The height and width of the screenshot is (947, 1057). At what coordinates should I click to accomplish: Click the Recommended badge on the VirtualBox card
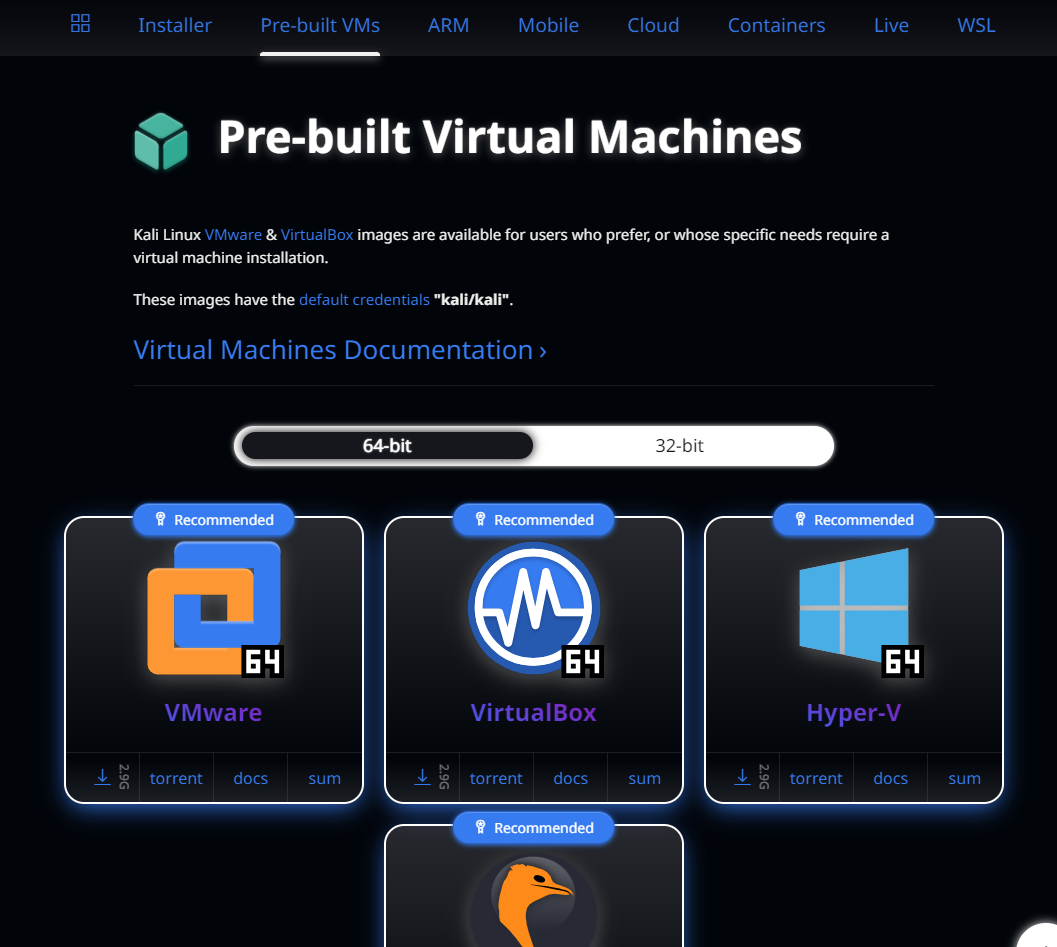click(x=534, y=520)
